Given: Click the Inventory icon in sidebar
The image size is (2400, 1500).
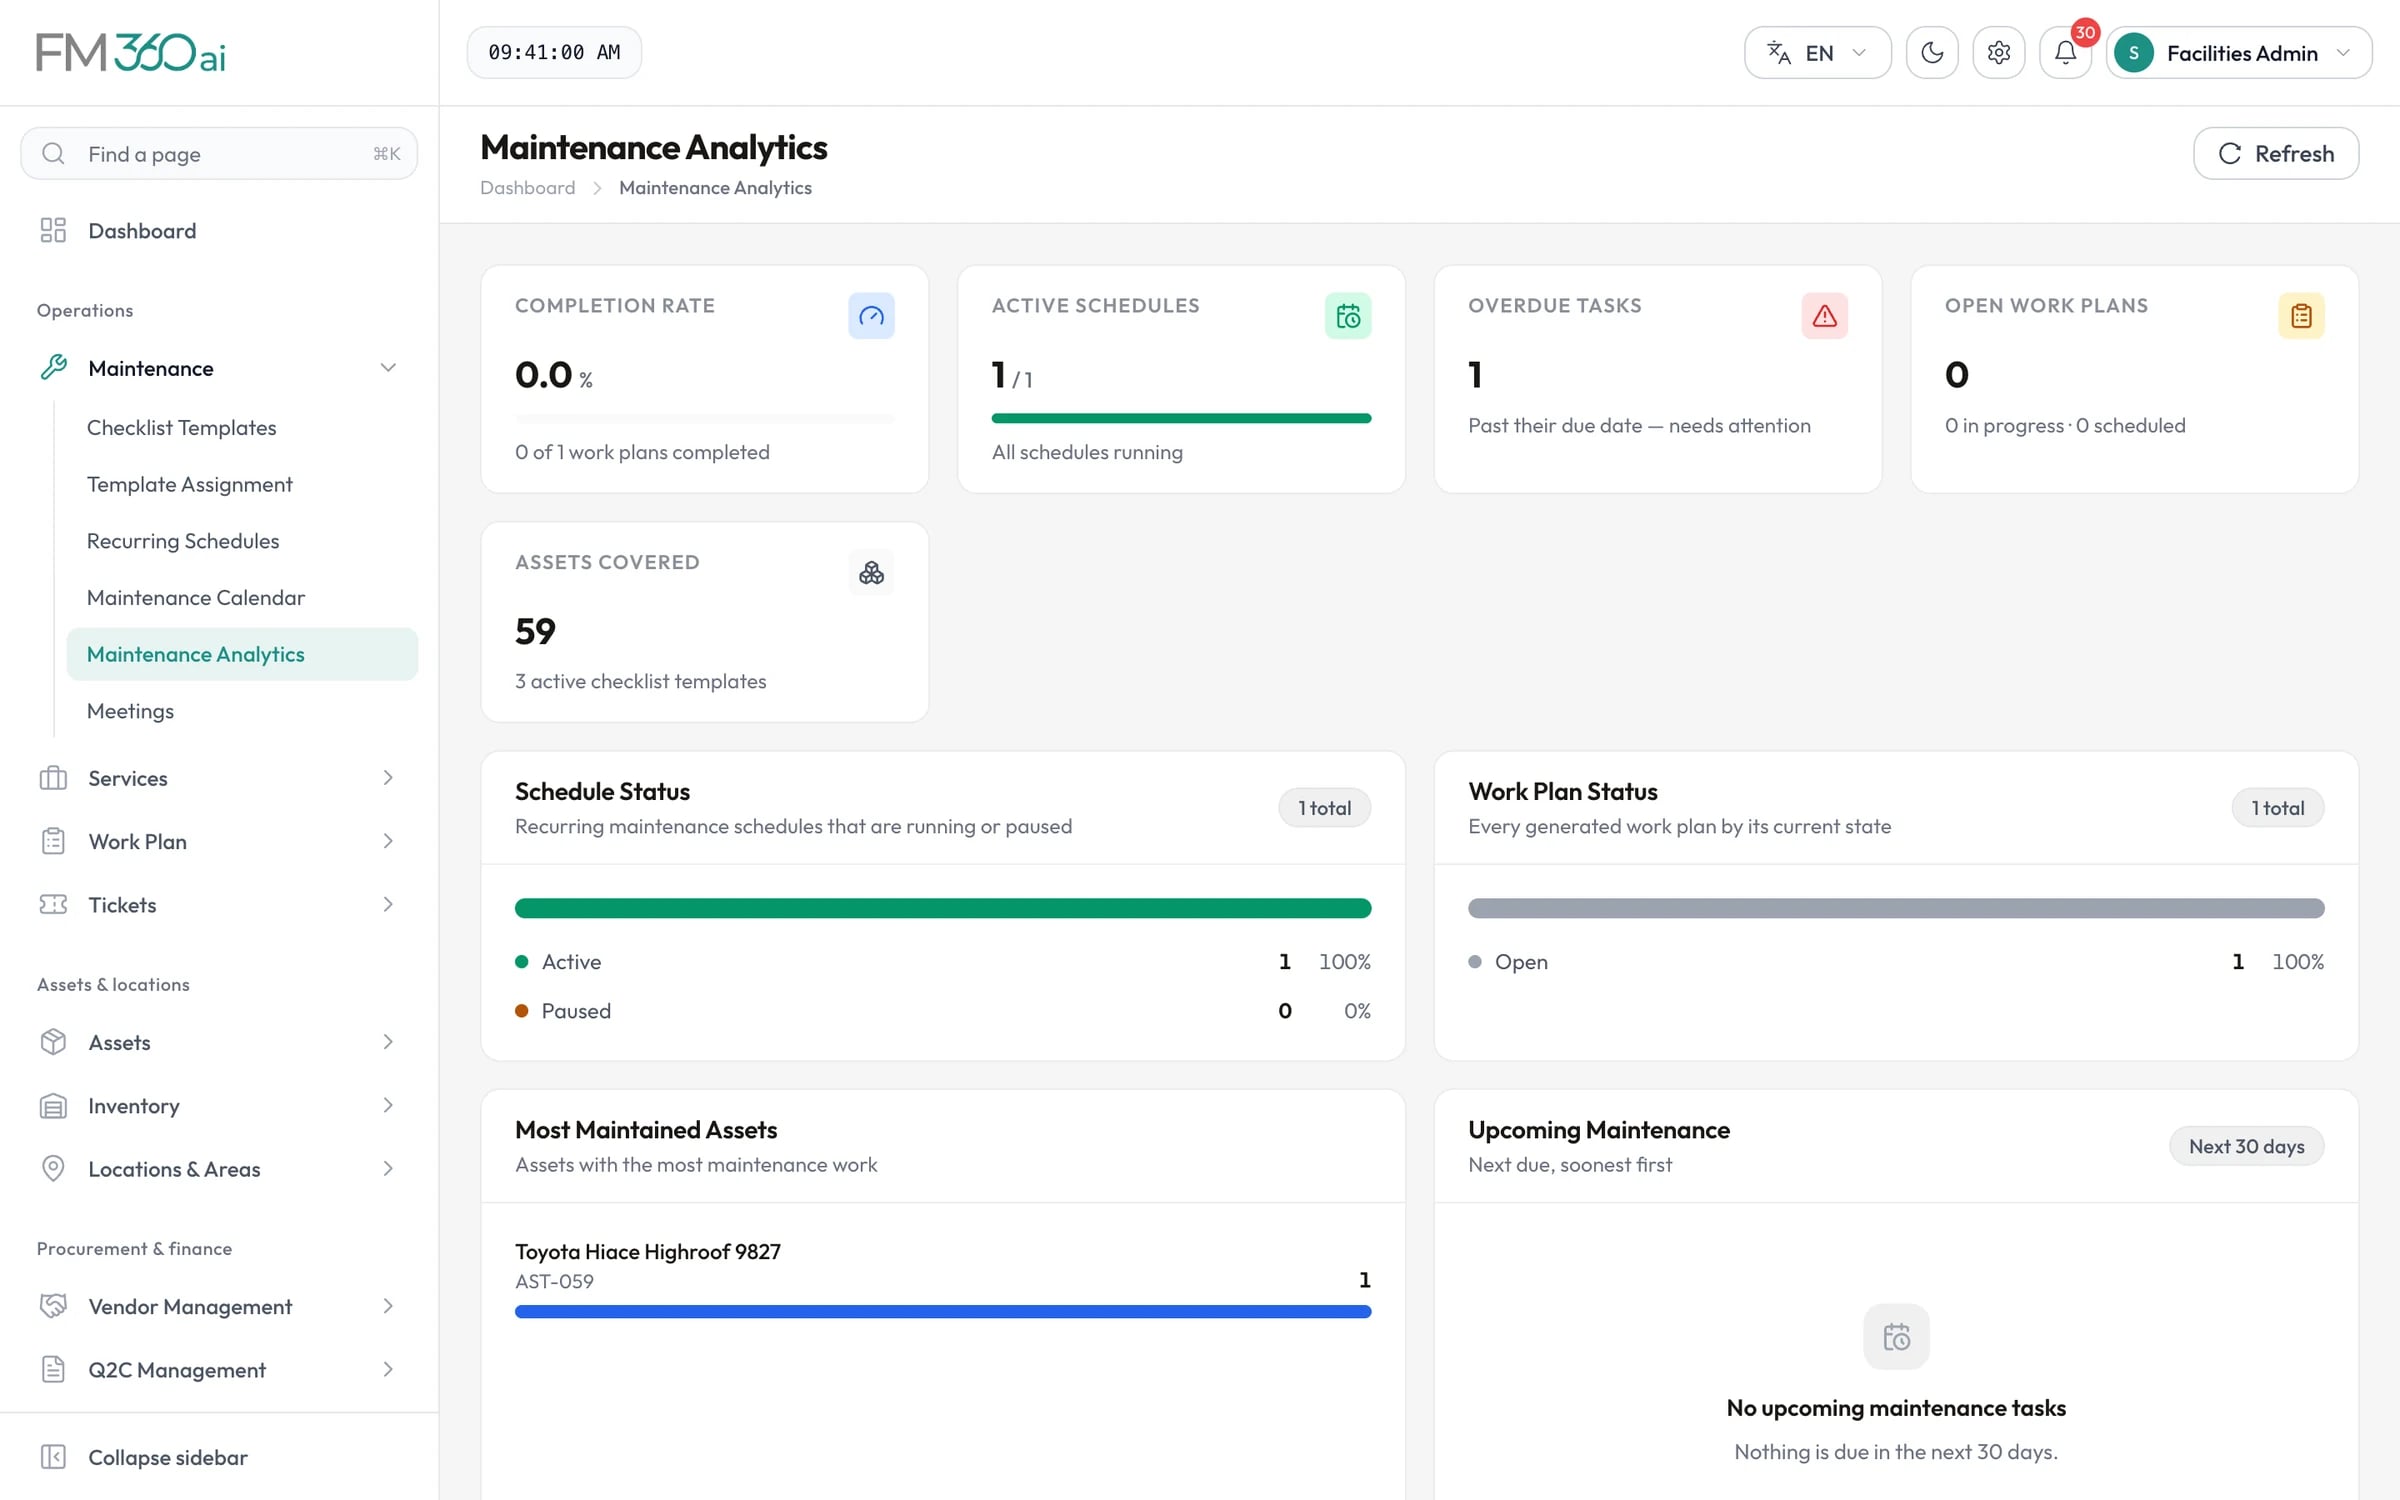Looking at the screenshot, I should (53, 1106).
